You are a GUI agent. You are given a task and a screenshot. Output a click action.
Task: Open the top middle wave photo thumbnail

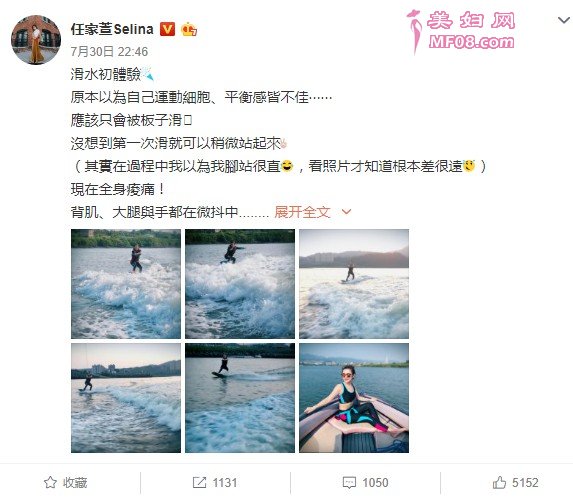tap(240, 284)
